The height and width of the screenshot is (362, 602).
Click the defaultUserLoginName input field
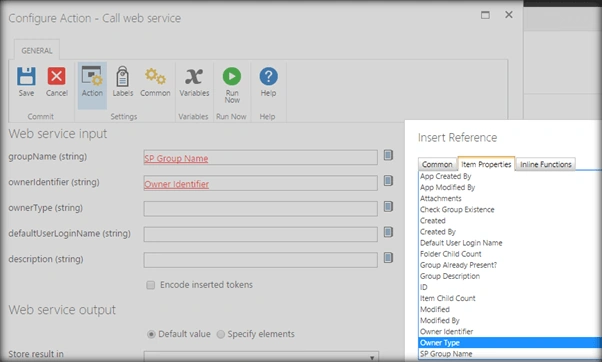260,234
